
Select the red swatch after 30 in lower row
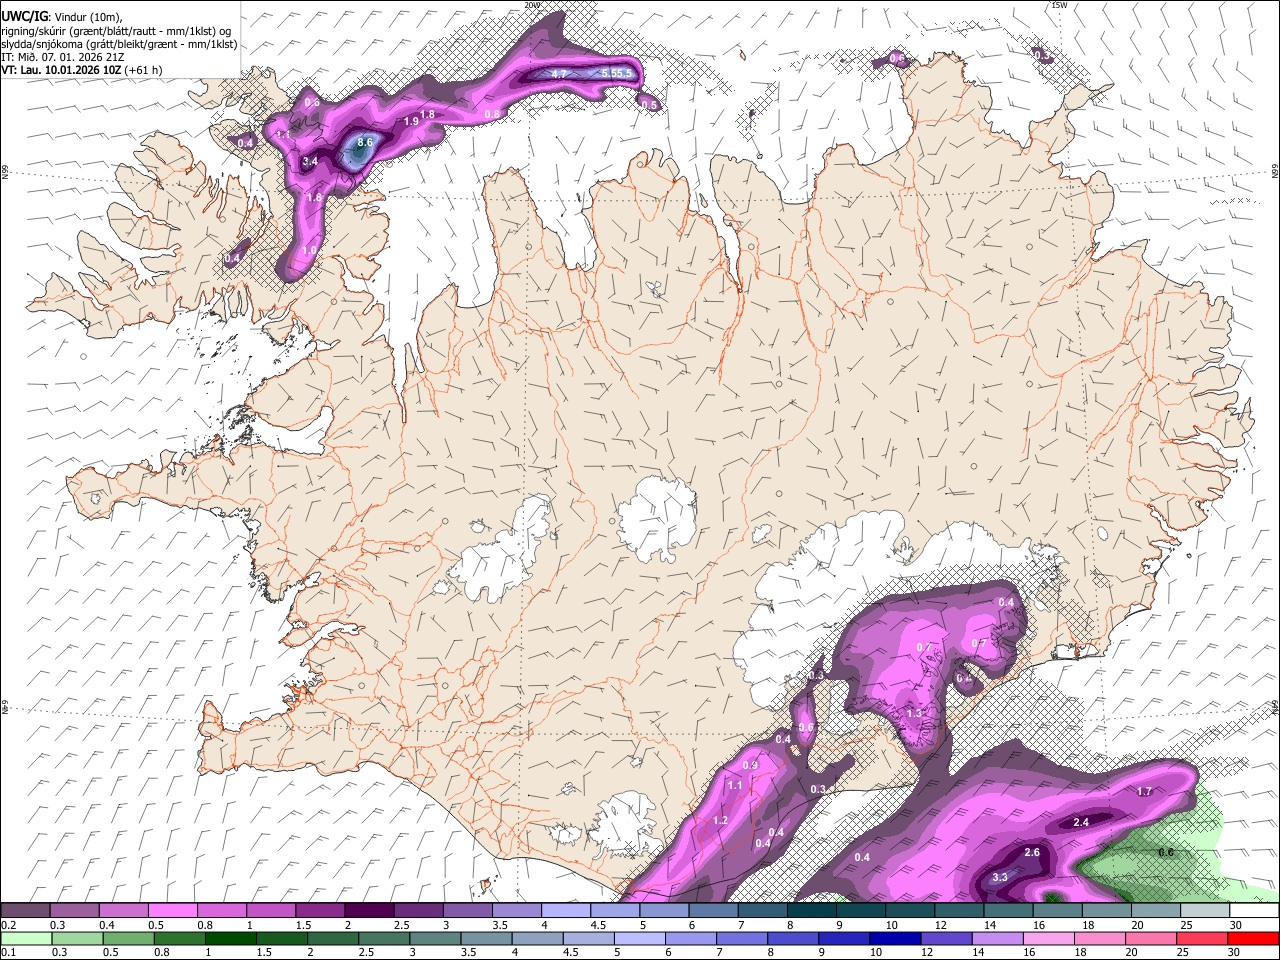pyautogui.click(x=1255, y=938)
